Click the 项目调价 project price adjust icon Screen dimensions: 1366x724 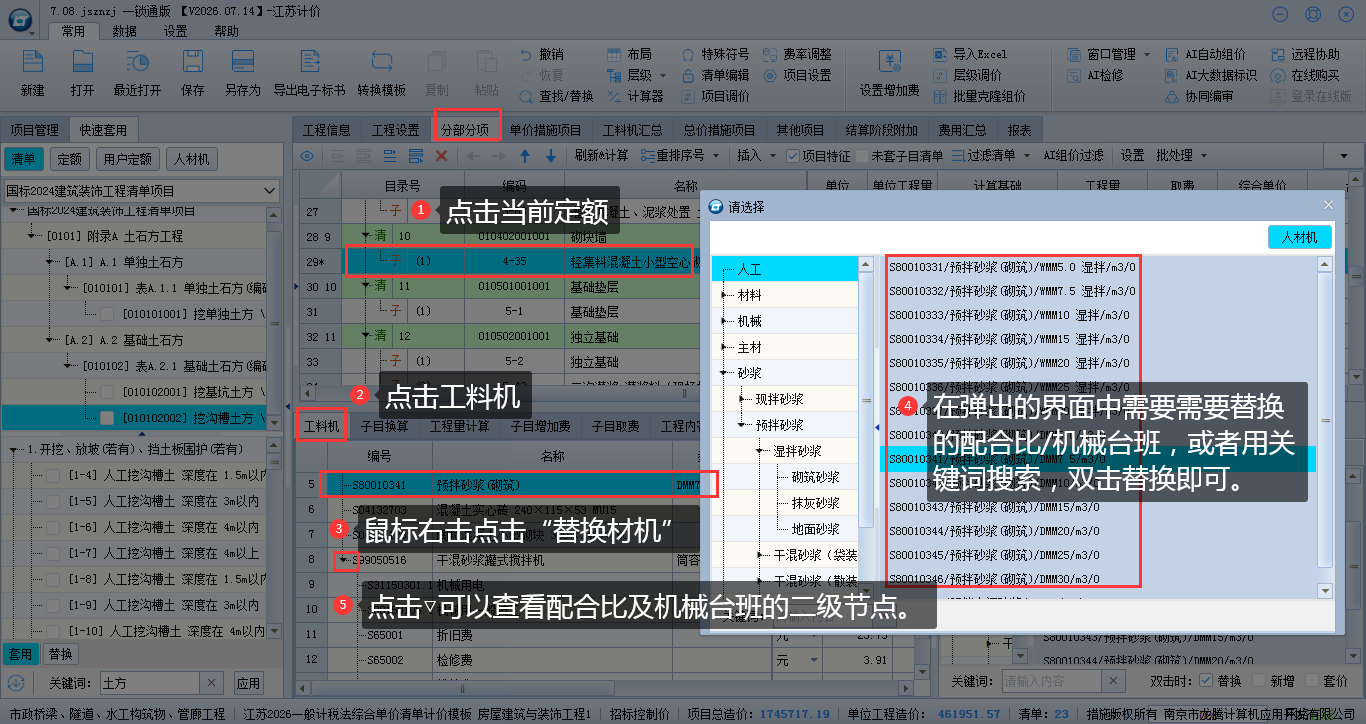tap(688, 96)
